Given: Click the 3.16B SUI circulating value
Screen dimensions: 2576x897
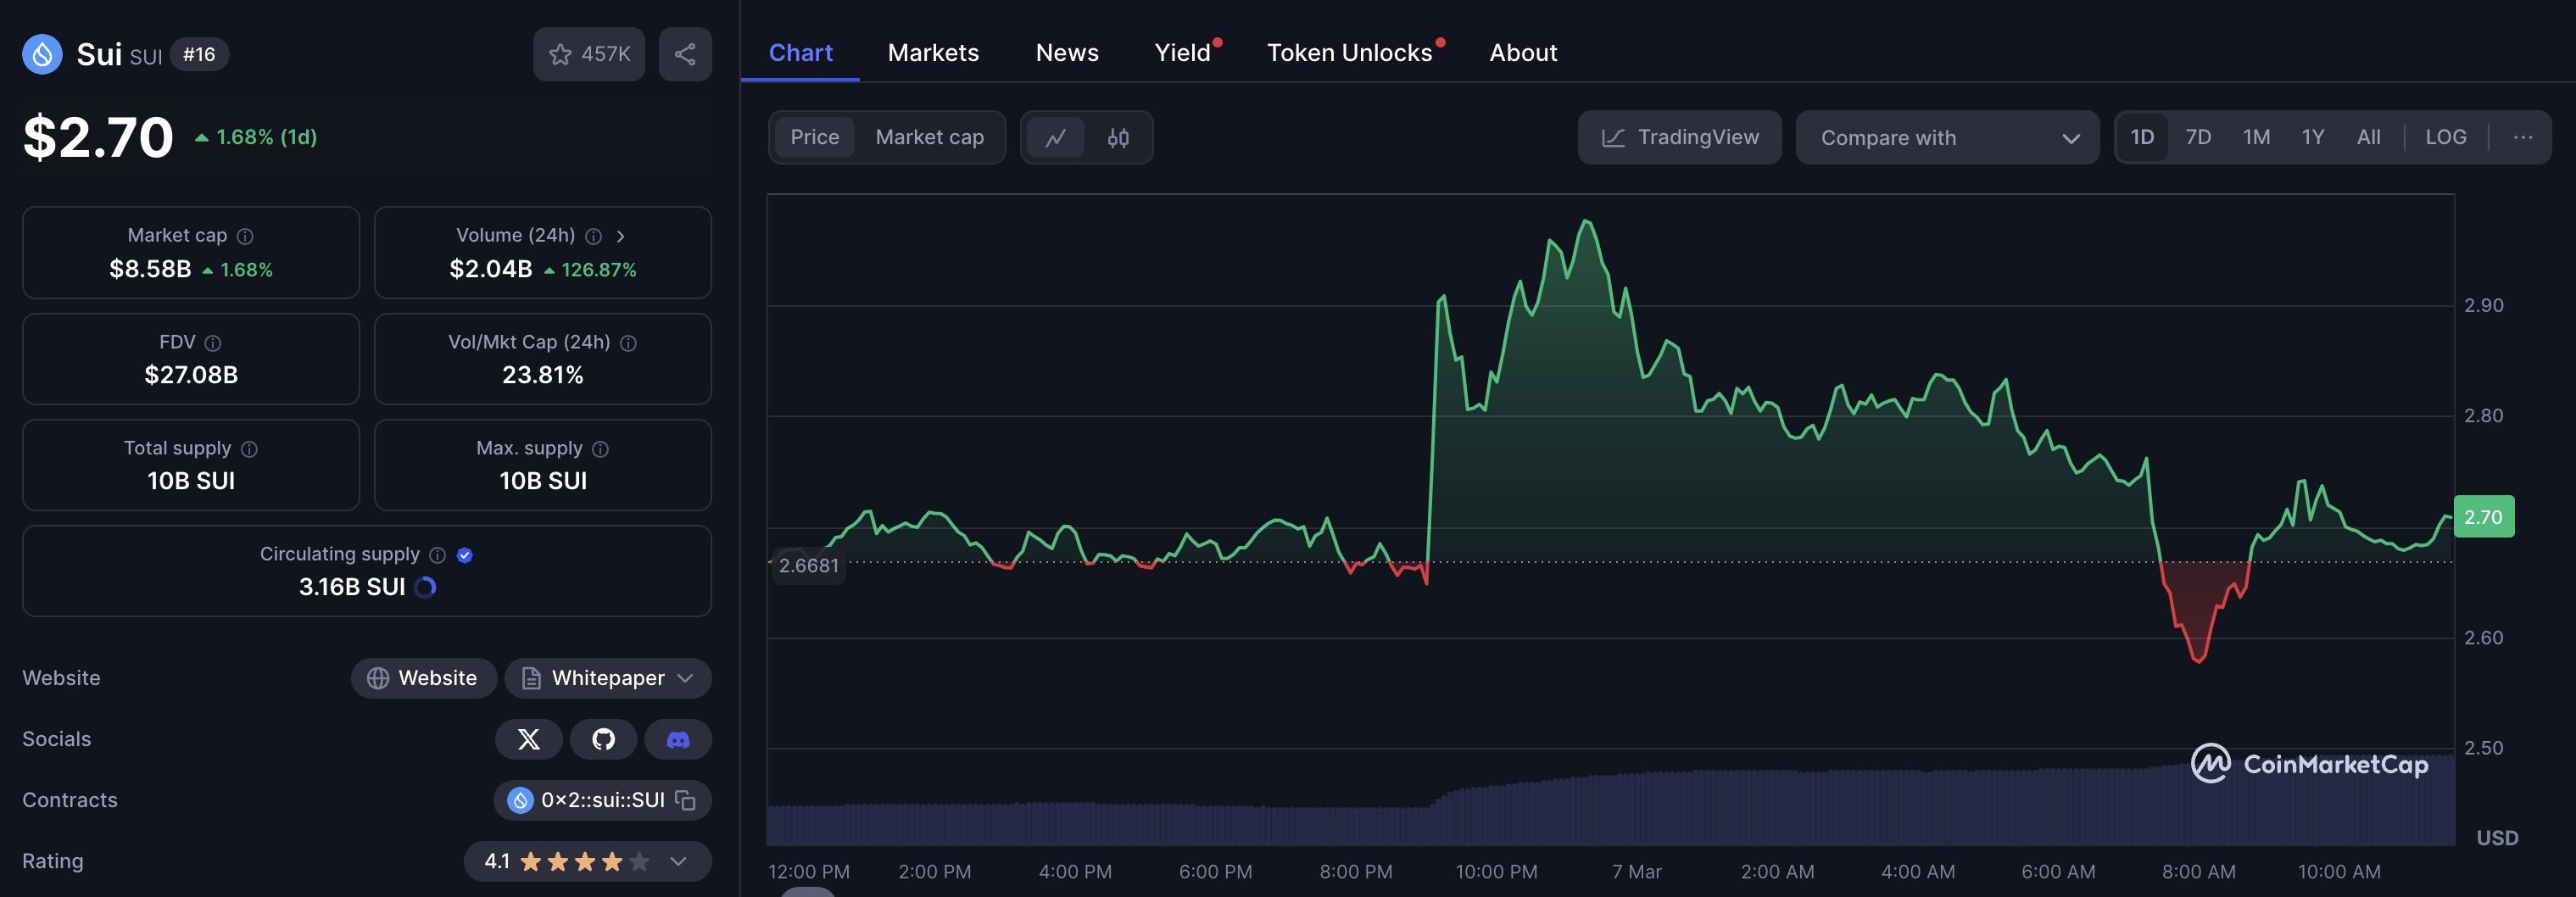Looking at the screenshot, I should (x=352, y=587).
